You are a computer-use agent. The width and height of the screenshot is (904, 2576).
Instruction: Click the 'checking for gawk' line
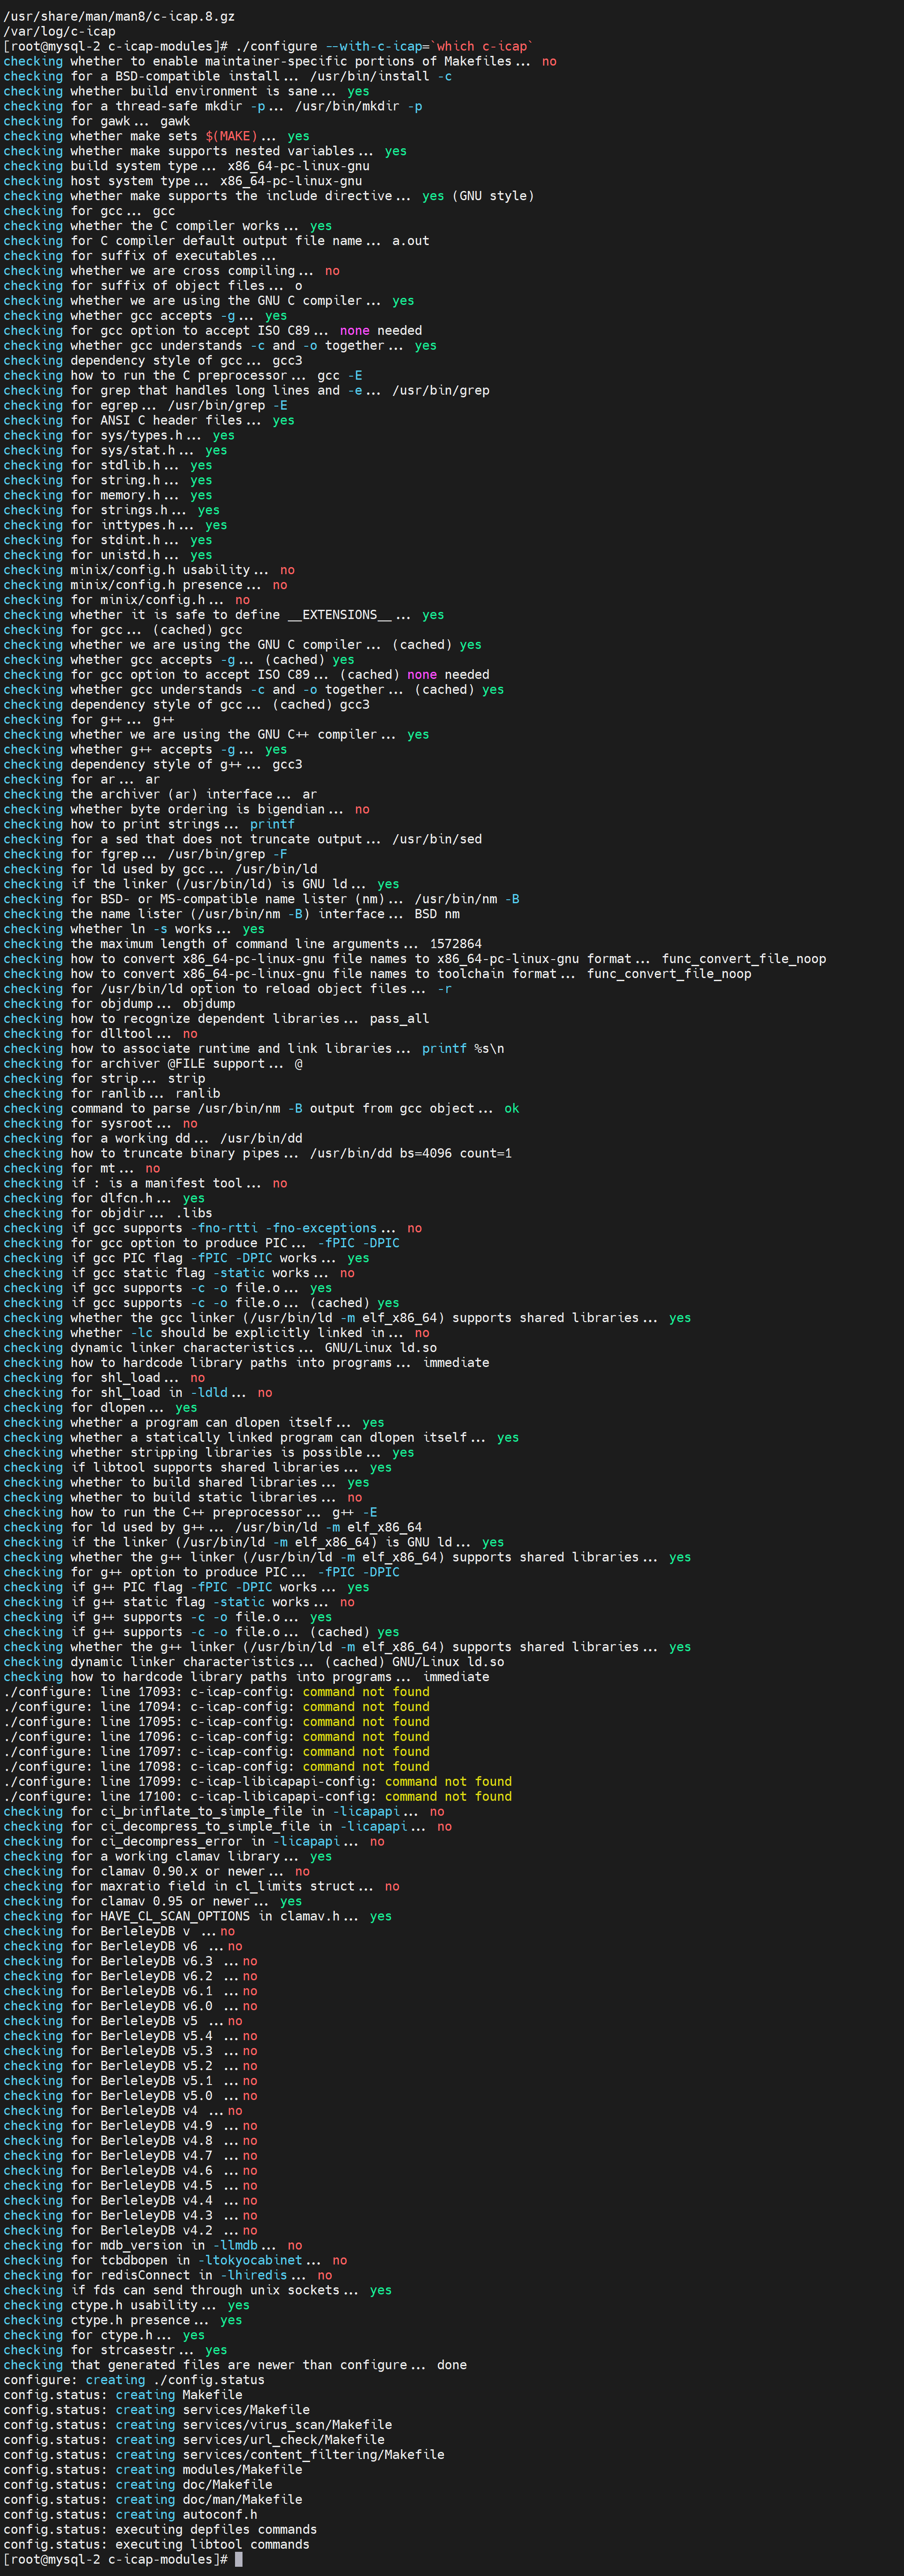(x=96, y=121)
